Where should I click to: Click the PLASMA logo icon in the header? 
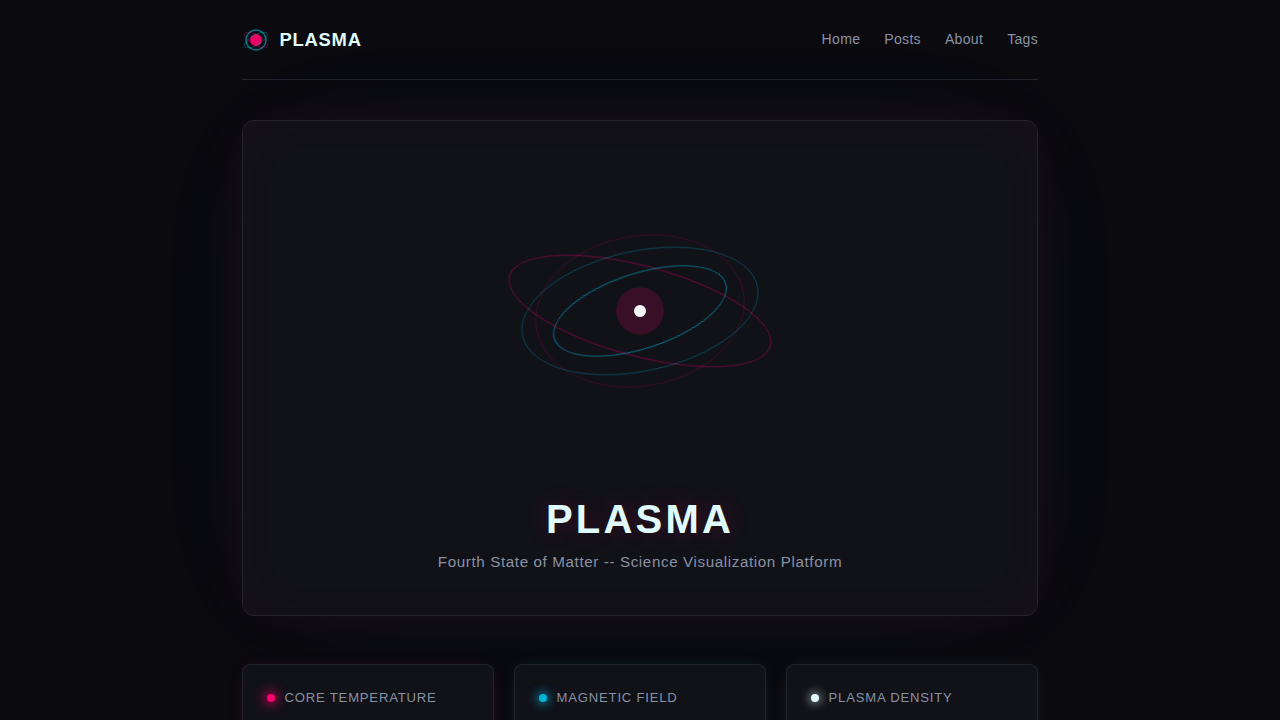click(x=255, y=40)
